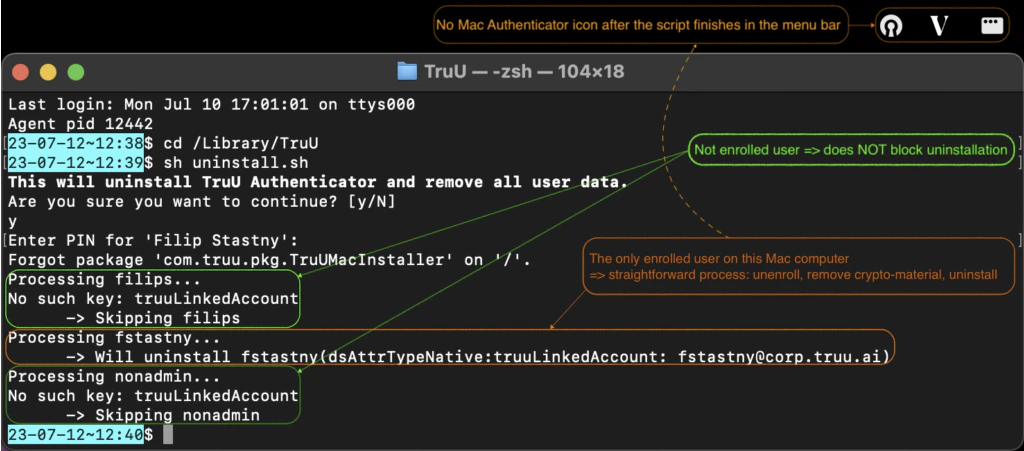
Task: Click the '23-07-12~12:38' prompt timestamp
Action: pos(76,143)
